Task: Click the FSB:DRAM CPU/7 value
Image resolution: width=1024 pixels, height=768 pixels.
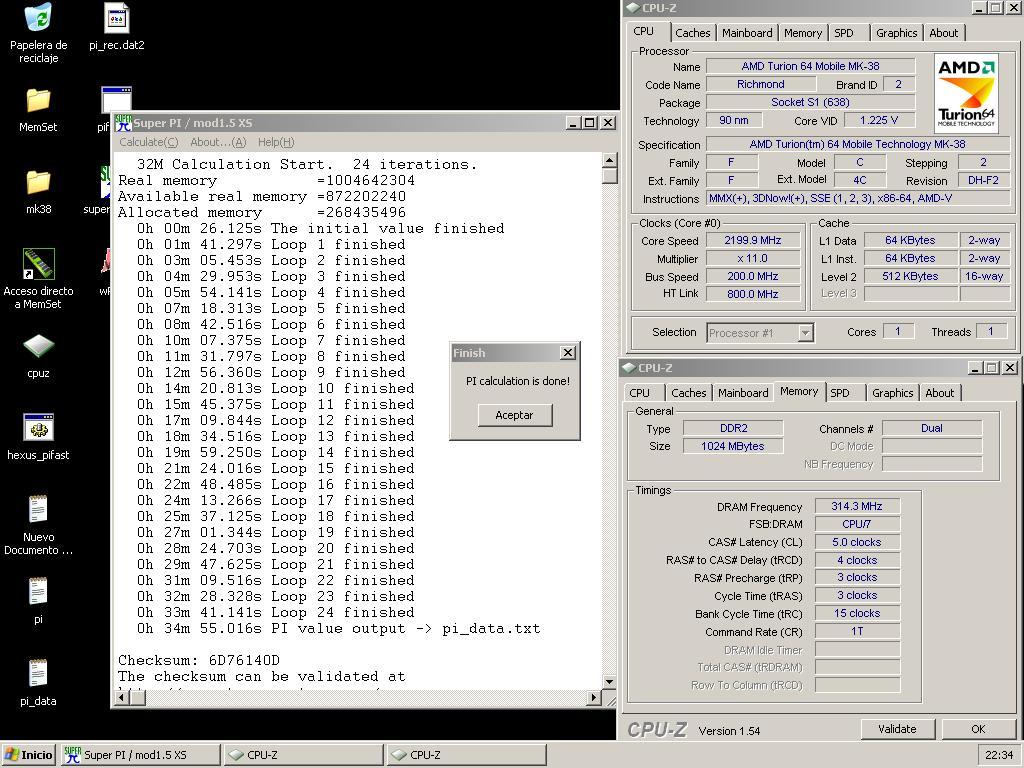Action: pyautogui.click(x=857, y=524)
